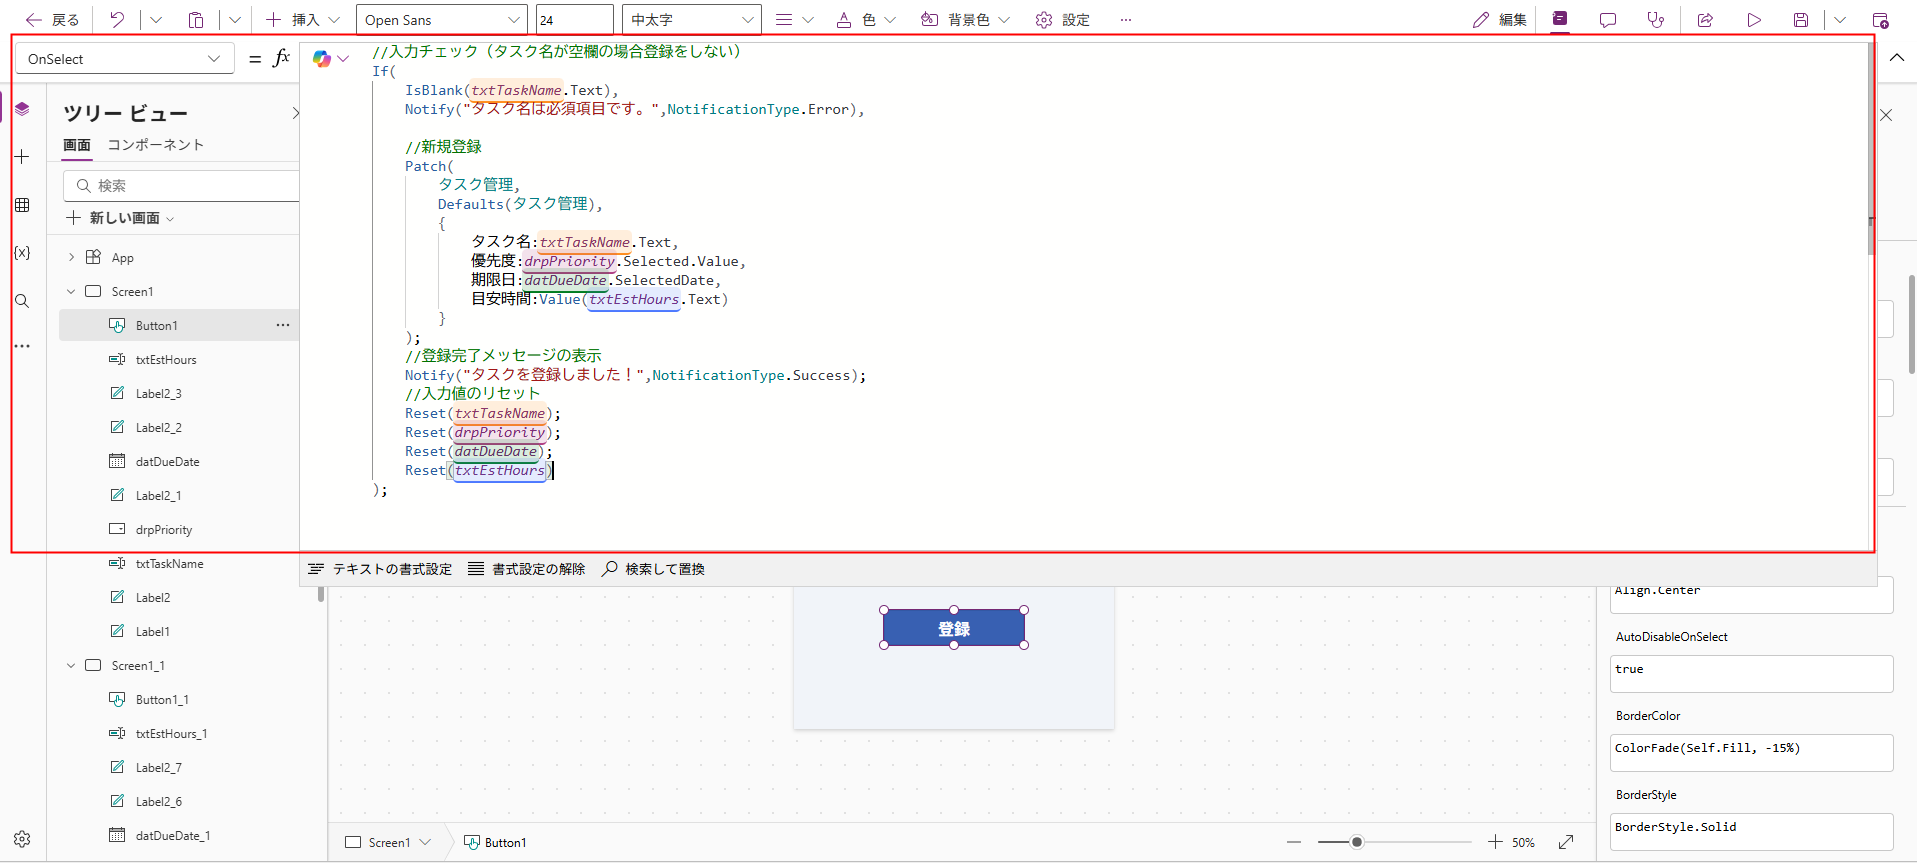
Task: Click テキストの書式設定 button
Action: click(x=380, y=569)
